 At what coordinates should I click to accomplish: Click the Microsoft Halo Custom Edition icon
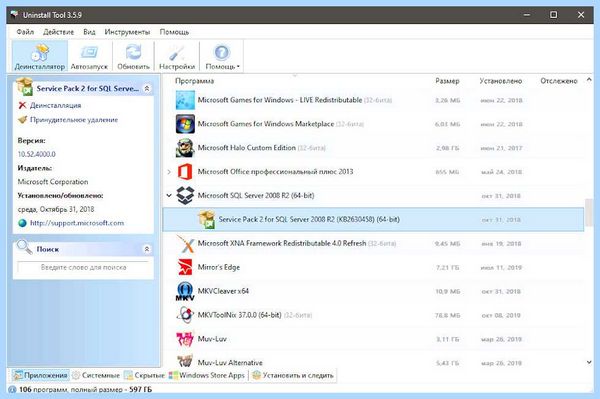185,148
